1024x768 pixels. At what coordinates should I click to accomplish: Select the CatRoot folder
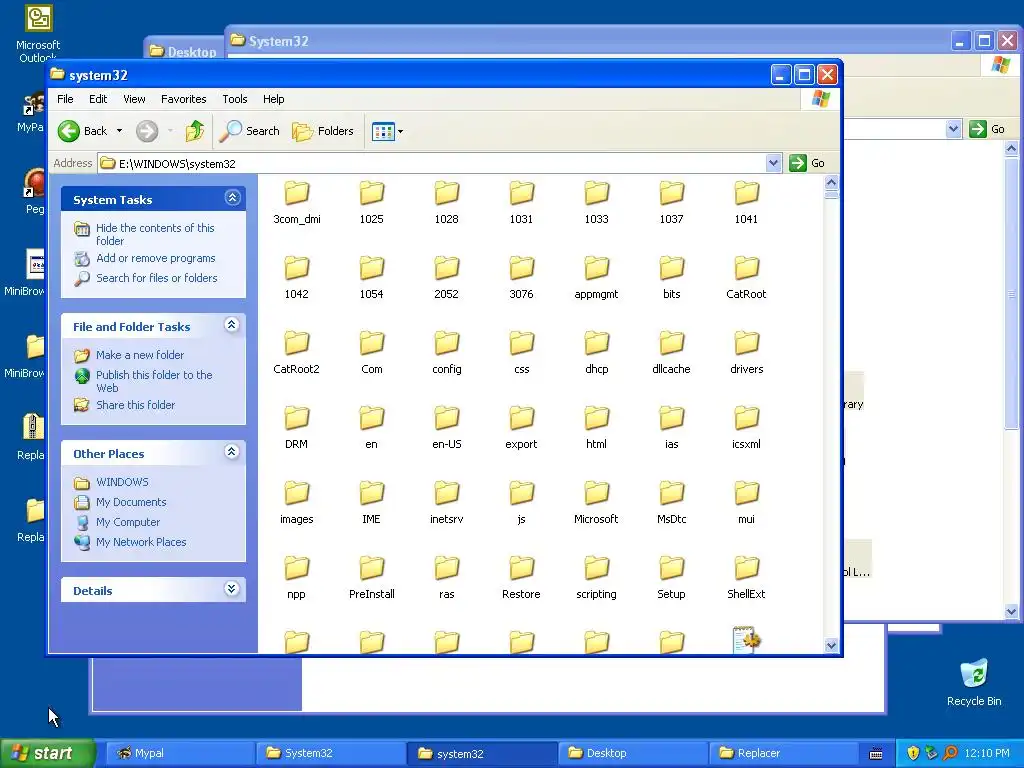point(746,278)
